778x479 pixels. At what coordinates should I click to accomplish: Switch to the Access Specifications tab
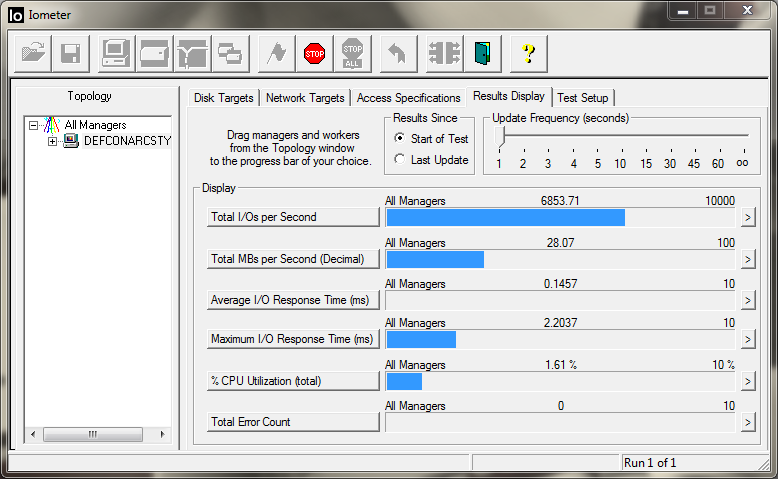(408, 98)
